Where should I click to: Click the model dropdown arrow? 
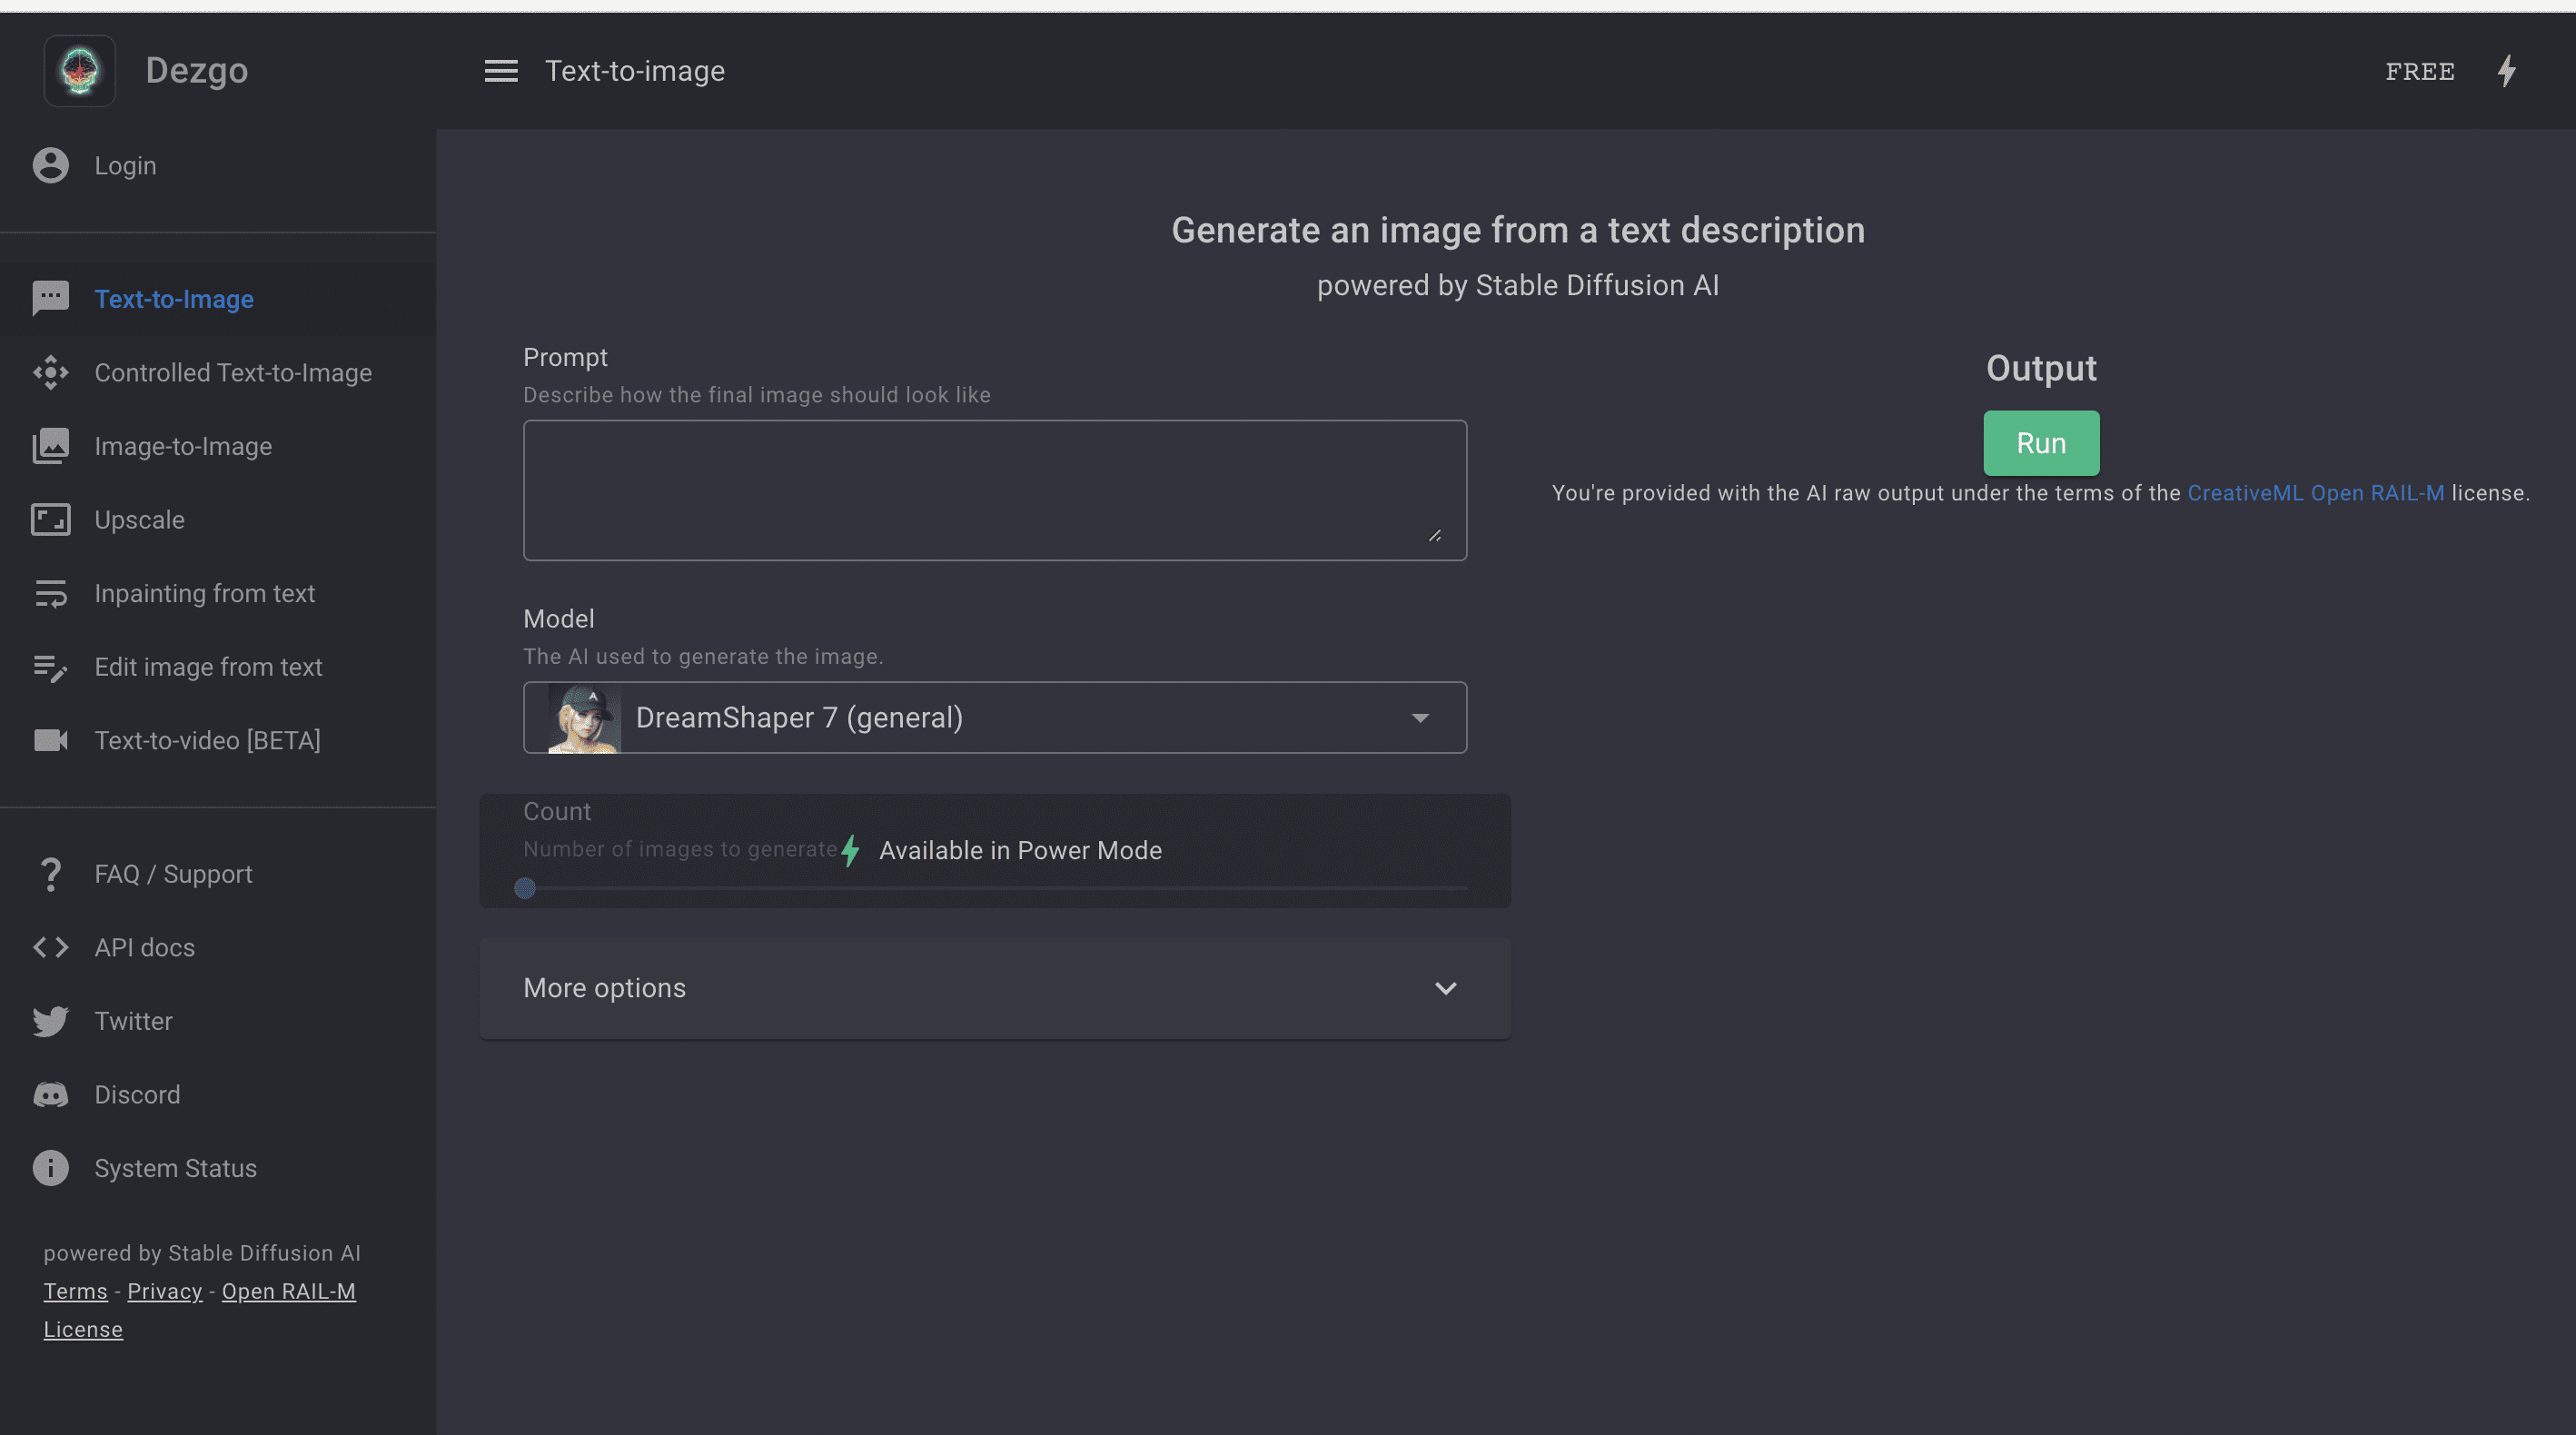pos(1420,718)
